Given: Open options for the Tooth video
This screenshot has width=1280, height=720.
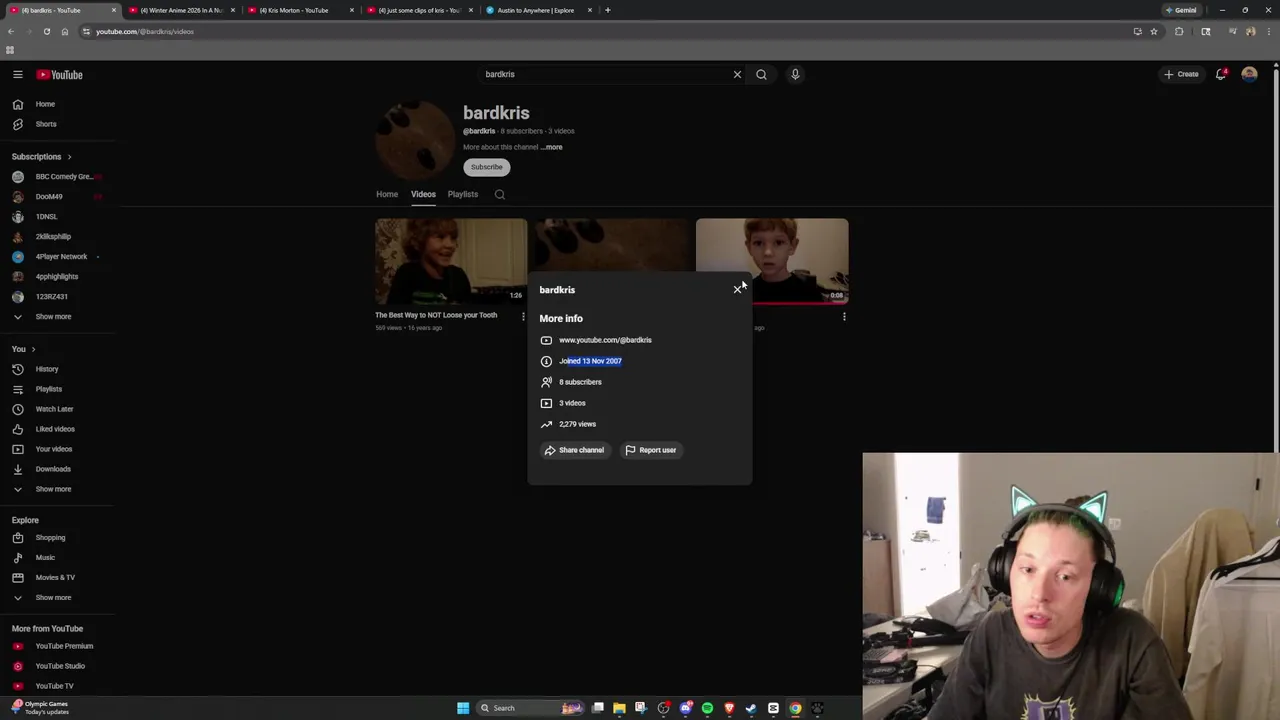Looking at the screenshot, I should click(x=522, y=317).
